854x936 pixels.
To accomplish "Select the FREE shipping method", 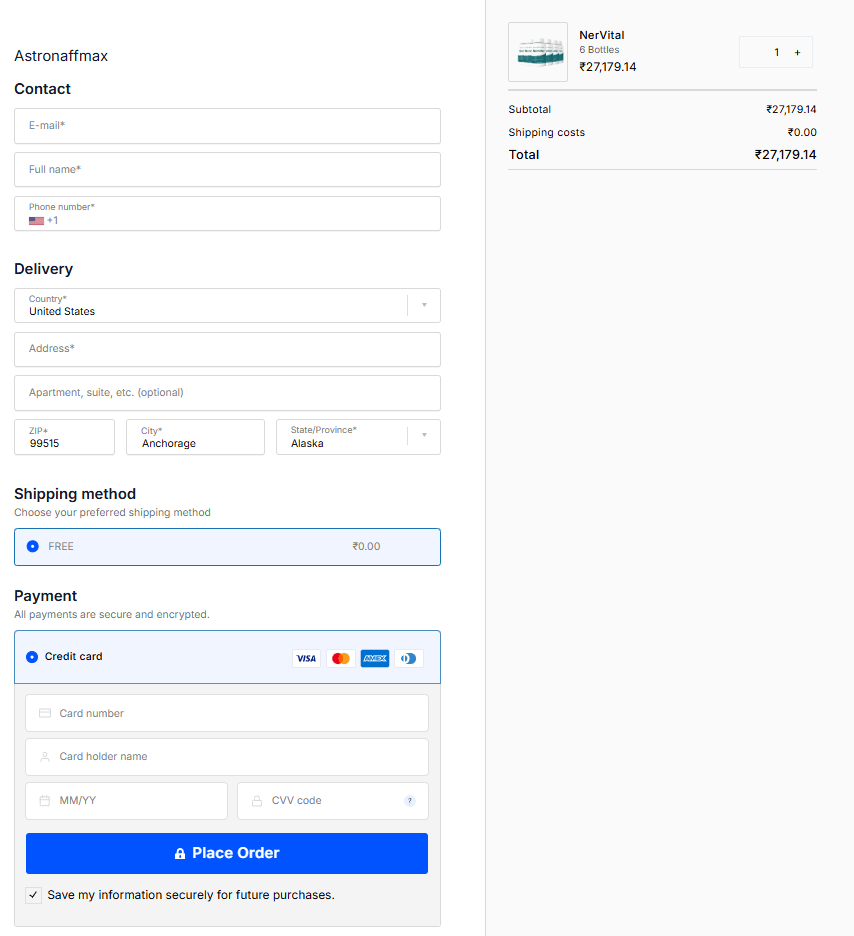I will [30, 546].
